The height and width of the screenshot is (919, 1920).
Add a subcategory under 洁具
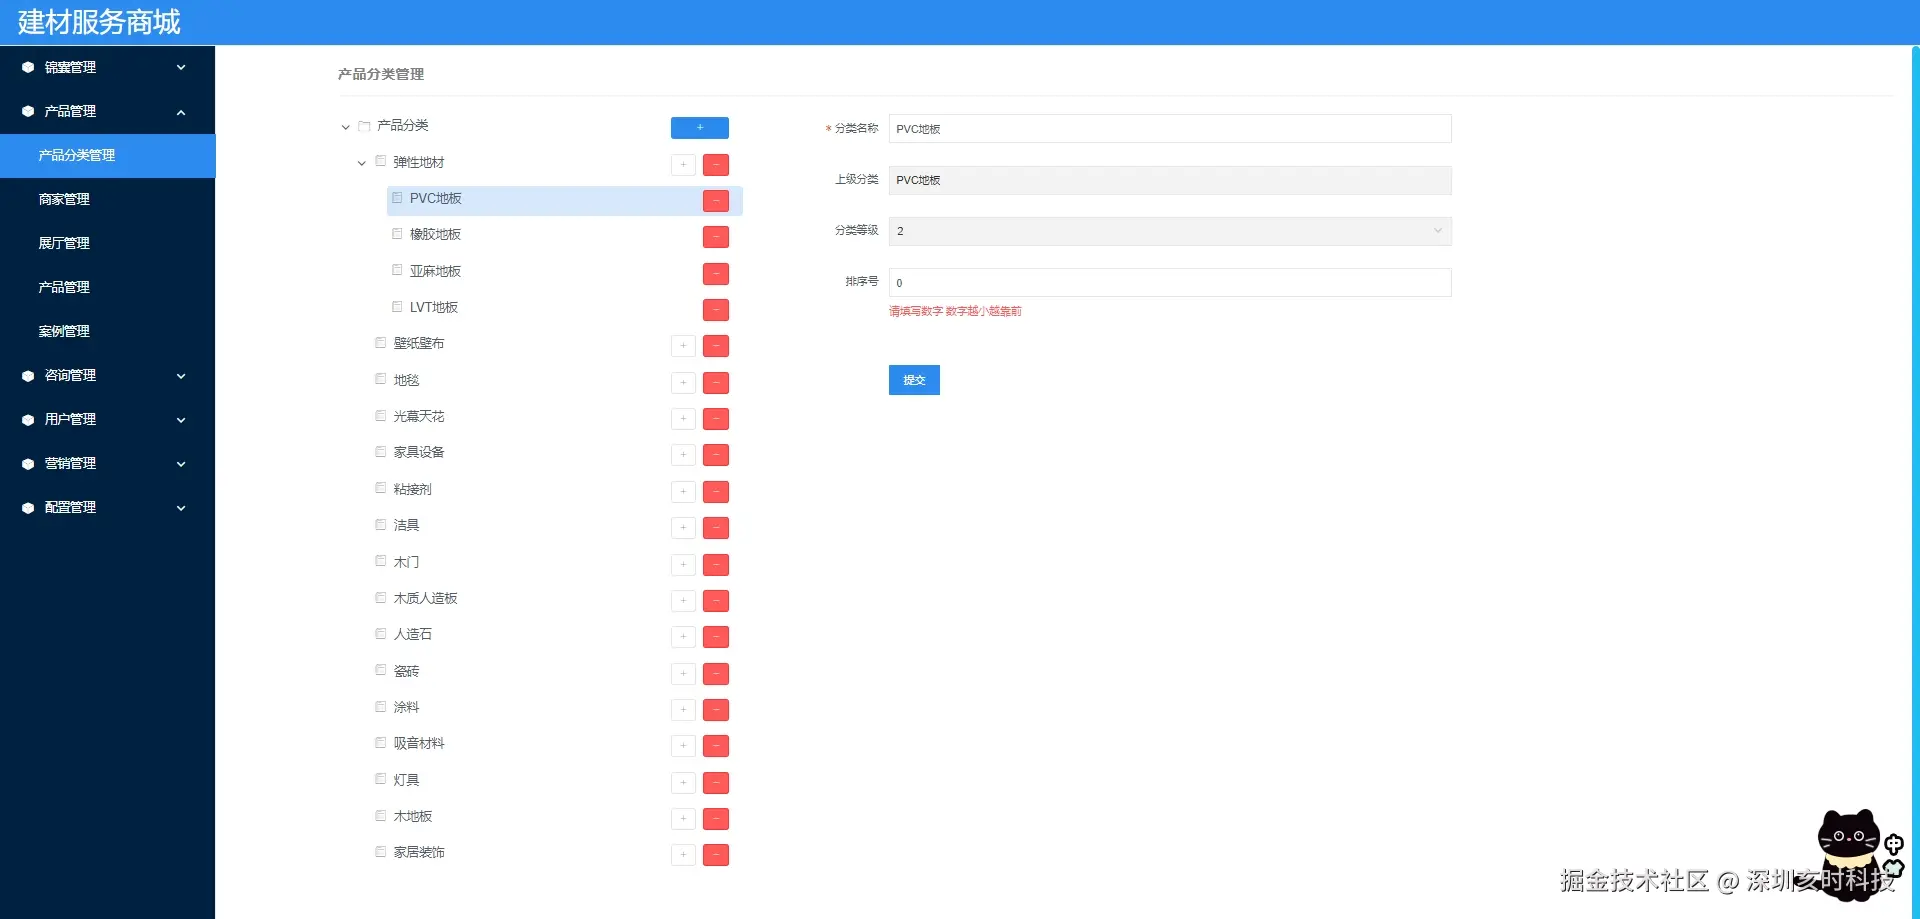coord(683,528)
